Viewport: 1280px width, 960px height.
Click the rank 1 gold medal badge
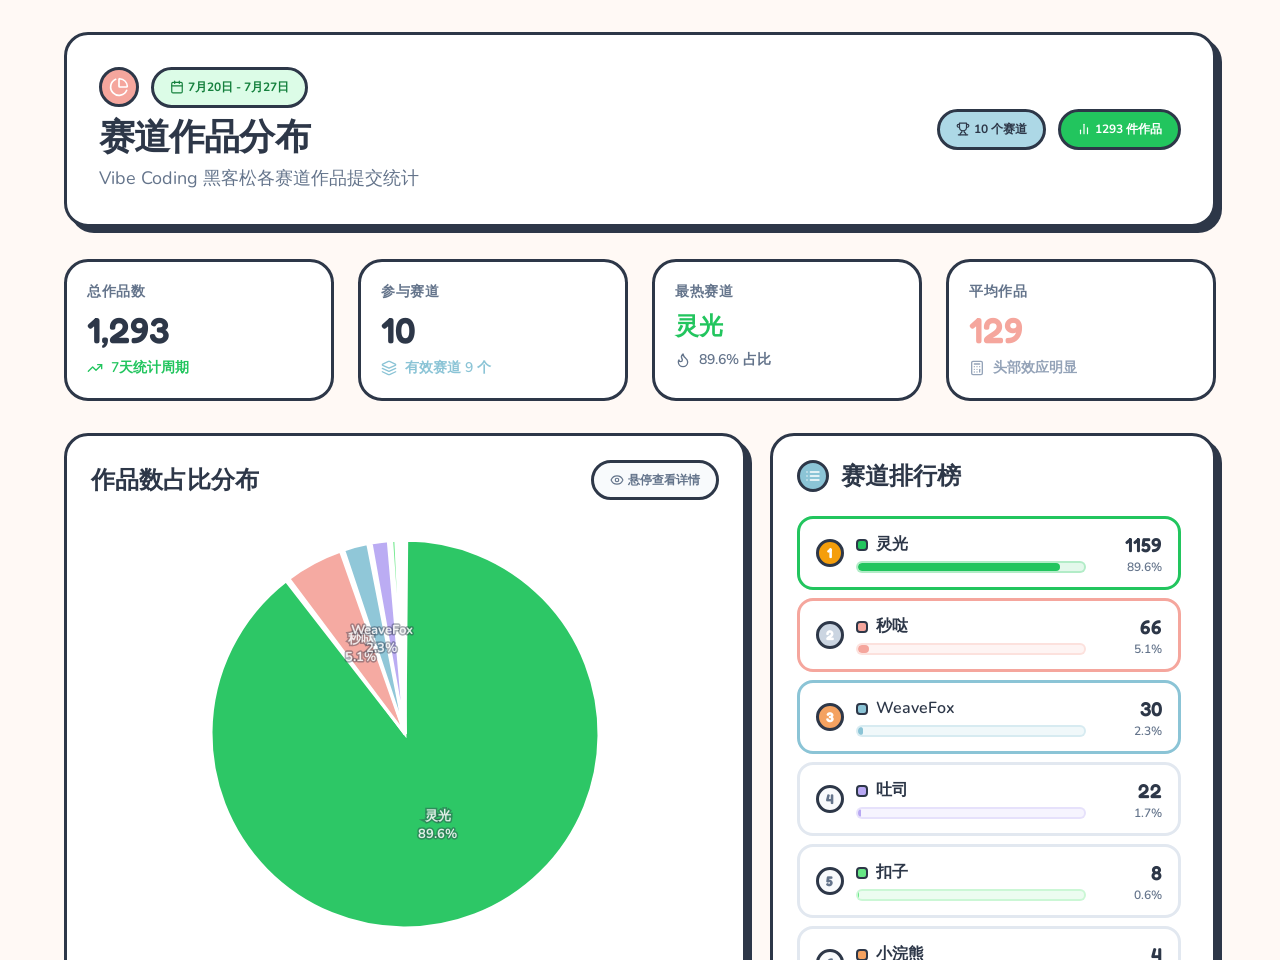(x=830, y=553)
